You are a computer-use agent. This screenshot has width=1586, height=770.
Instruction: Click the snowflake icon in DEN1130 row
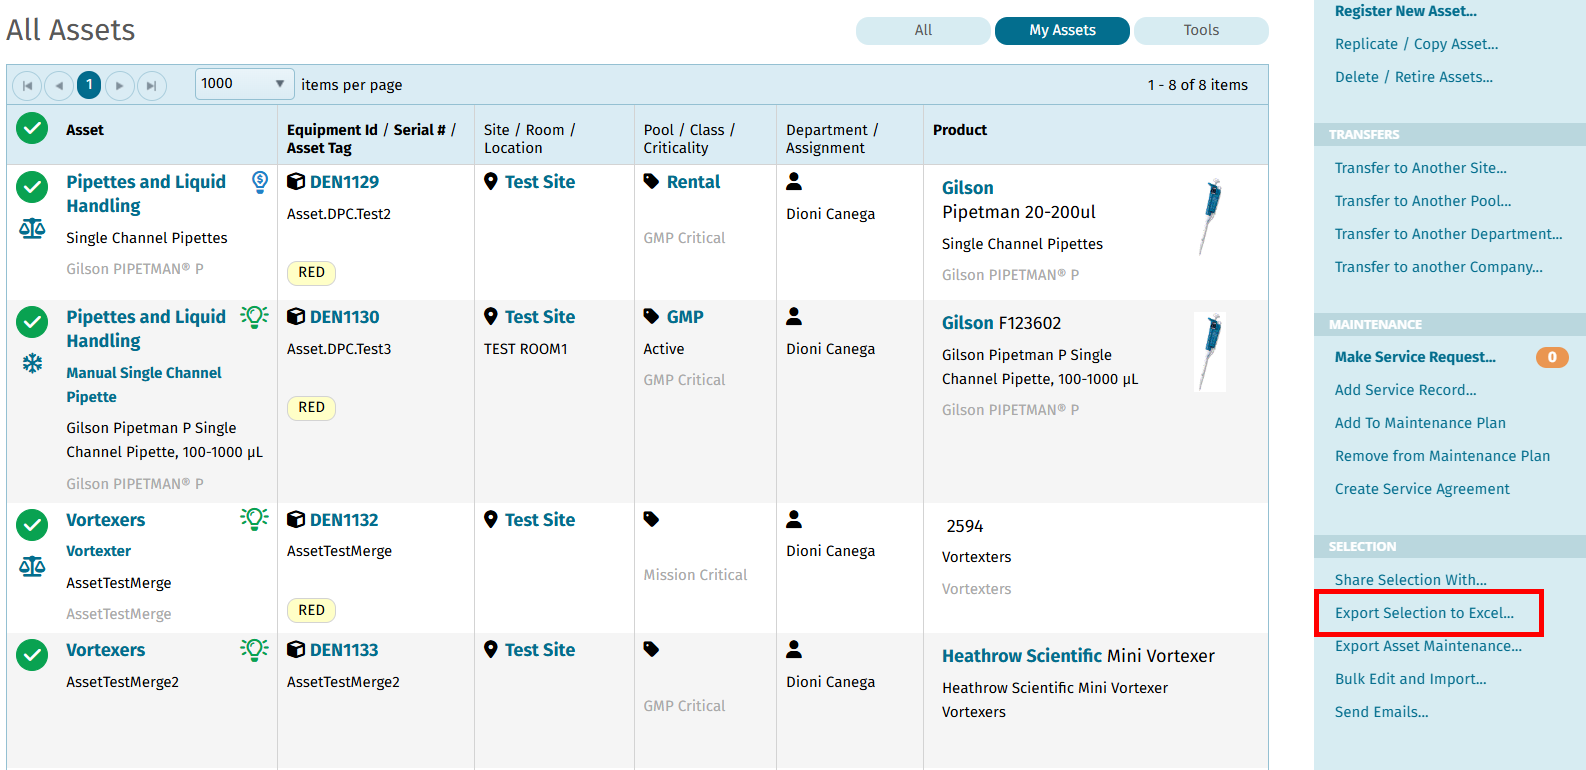32,363
